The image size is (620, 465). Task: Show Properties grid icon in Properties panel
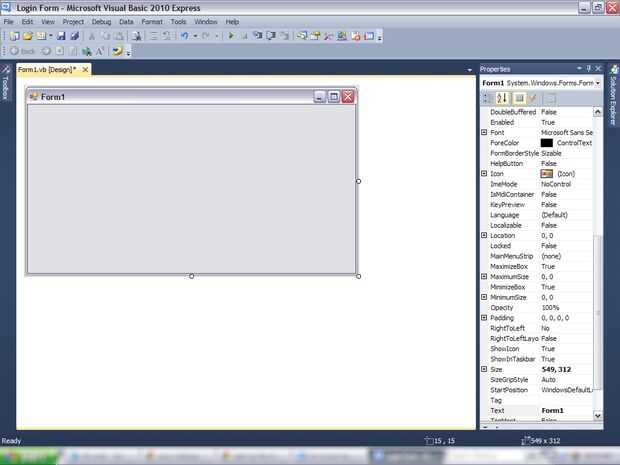[x=519, y=98]
